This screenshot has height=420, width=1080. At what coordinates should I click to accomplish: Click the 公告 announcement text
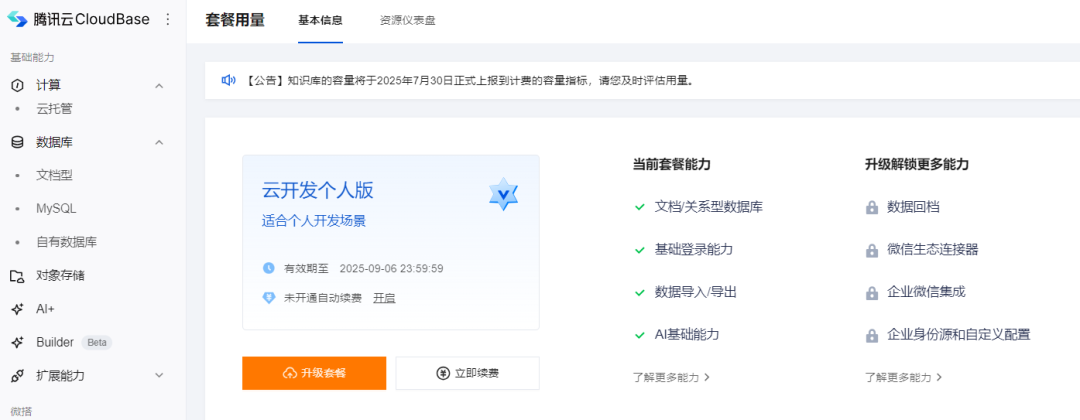tap(468, 81)
